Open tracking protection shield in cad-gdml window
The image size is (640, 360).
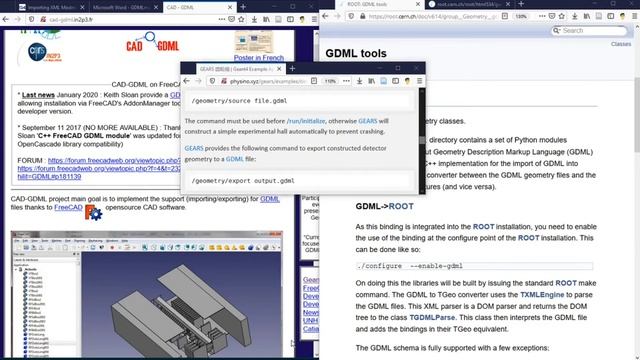click(x=31, y=19)
